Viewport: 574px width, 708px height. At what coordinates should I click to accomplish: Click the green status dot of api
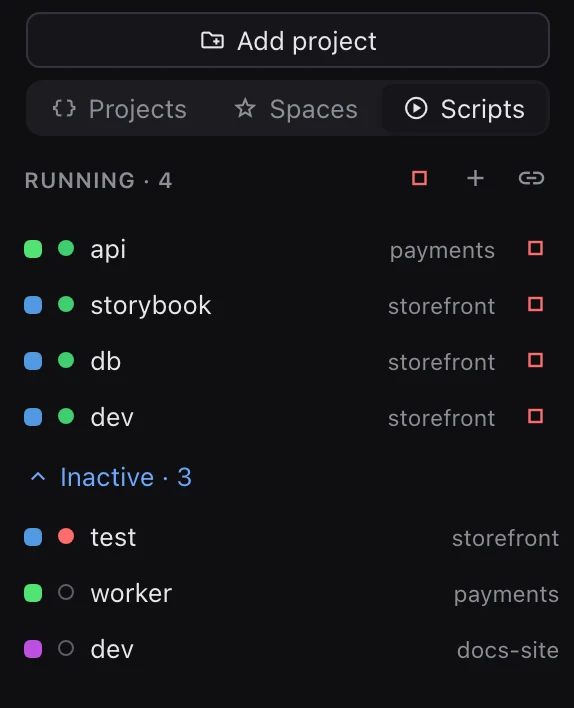click(x=66, y=248)
